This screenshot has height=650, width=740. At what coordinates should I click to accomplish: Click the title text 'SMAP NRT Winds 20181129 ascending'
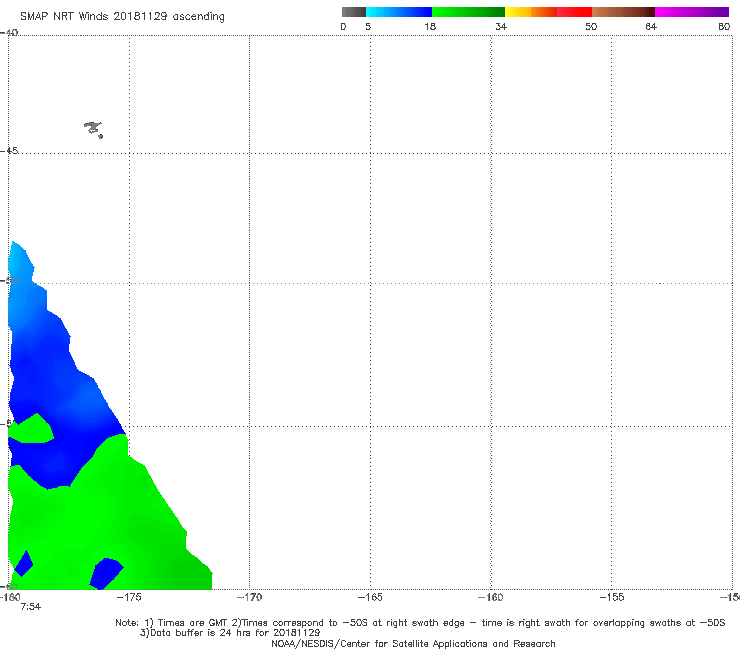(122, 17)
